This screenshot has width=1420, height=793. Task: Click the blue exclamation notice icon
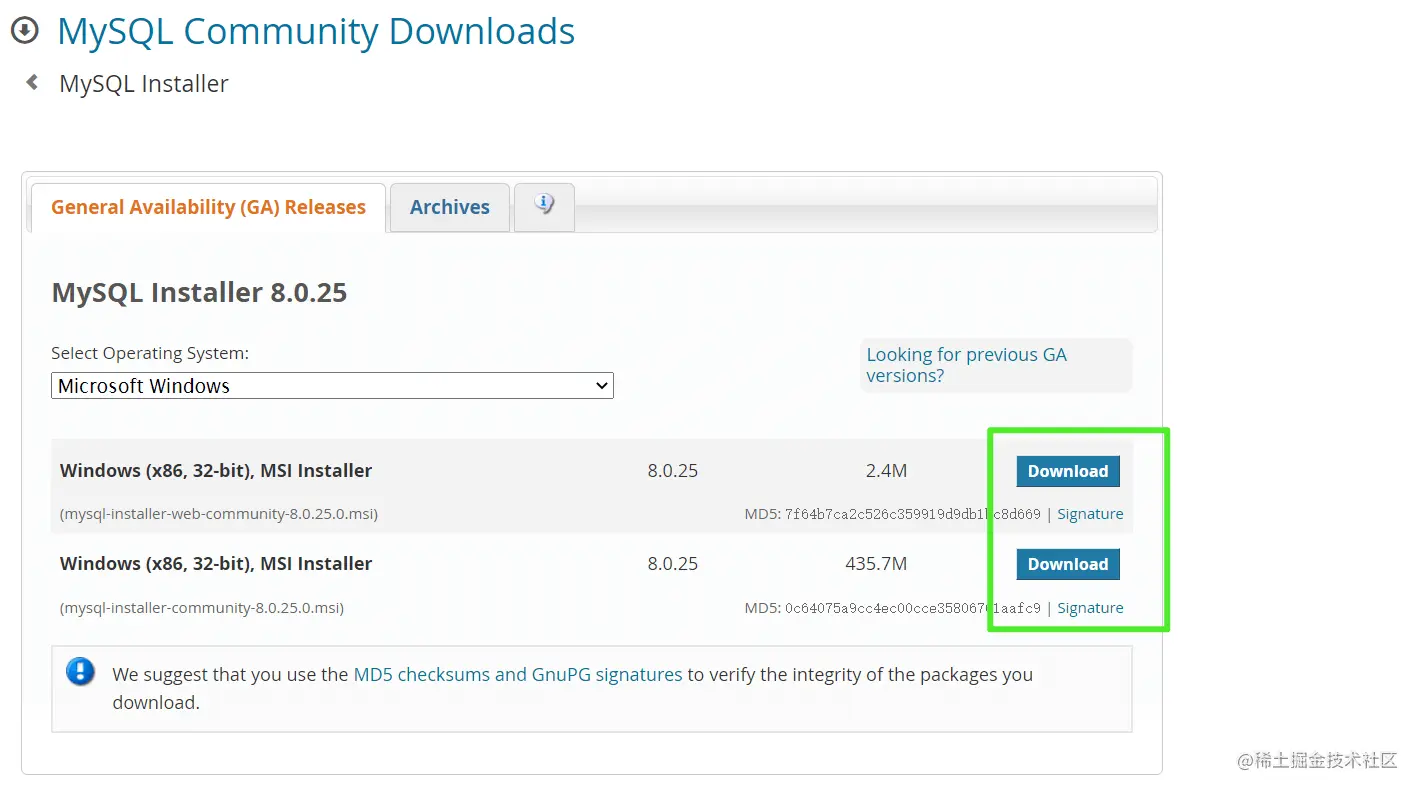coord(81,671)
